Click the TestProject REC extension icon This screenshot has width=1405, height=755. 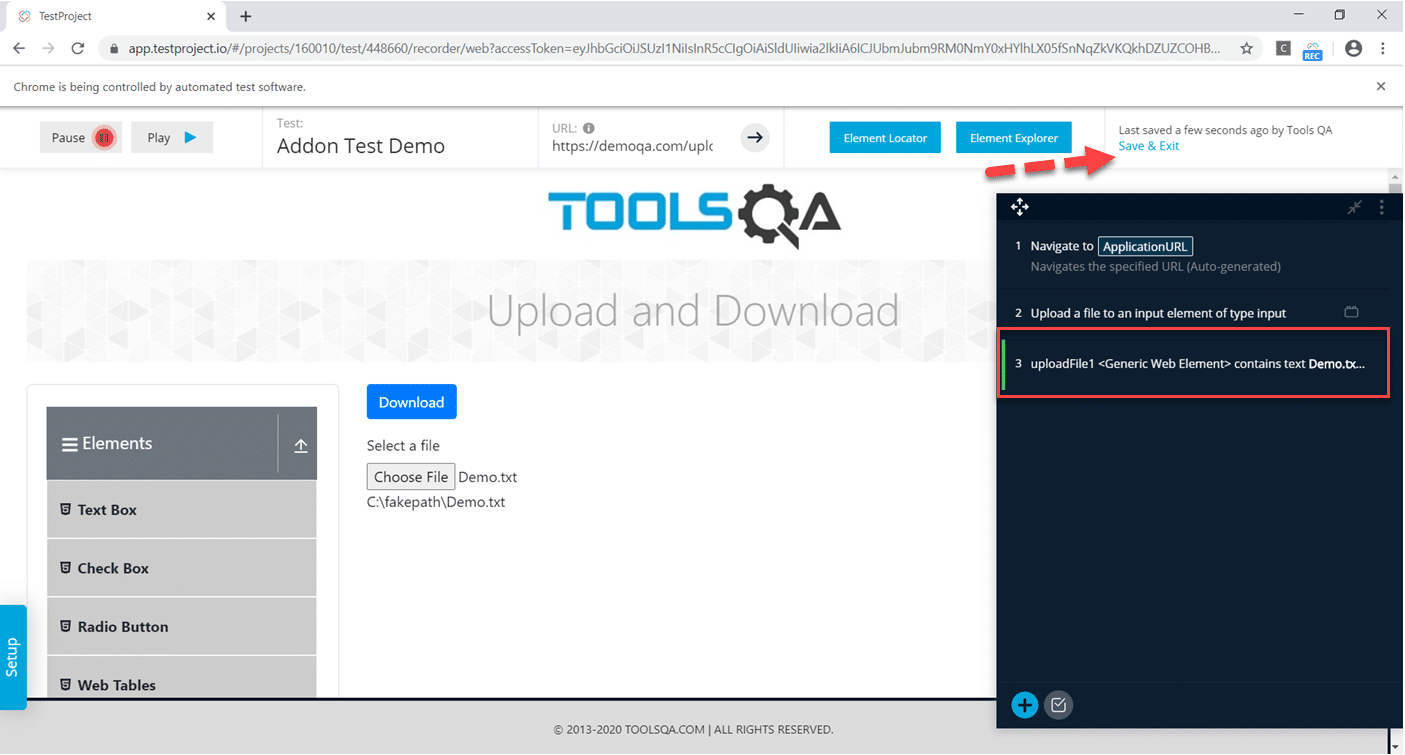[1313, 49]
